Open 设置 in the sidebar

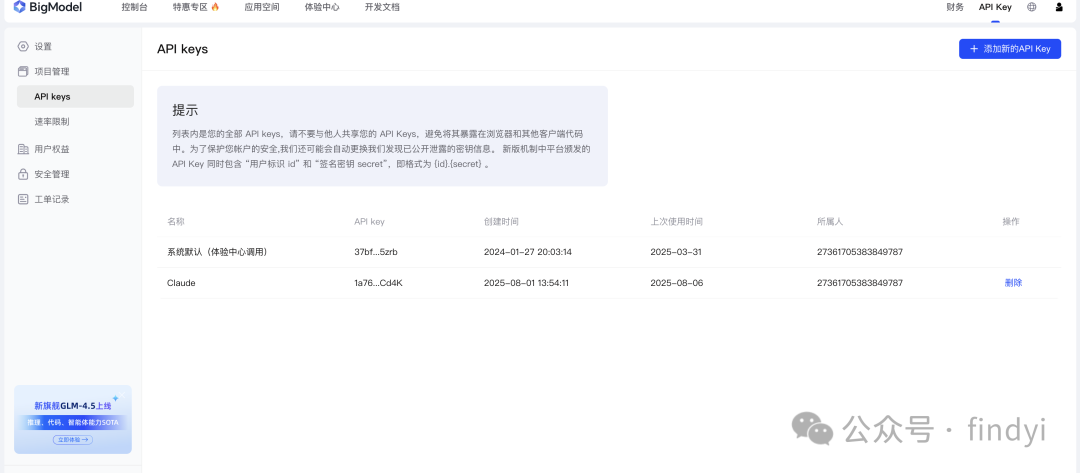click(x=43, y=47)
